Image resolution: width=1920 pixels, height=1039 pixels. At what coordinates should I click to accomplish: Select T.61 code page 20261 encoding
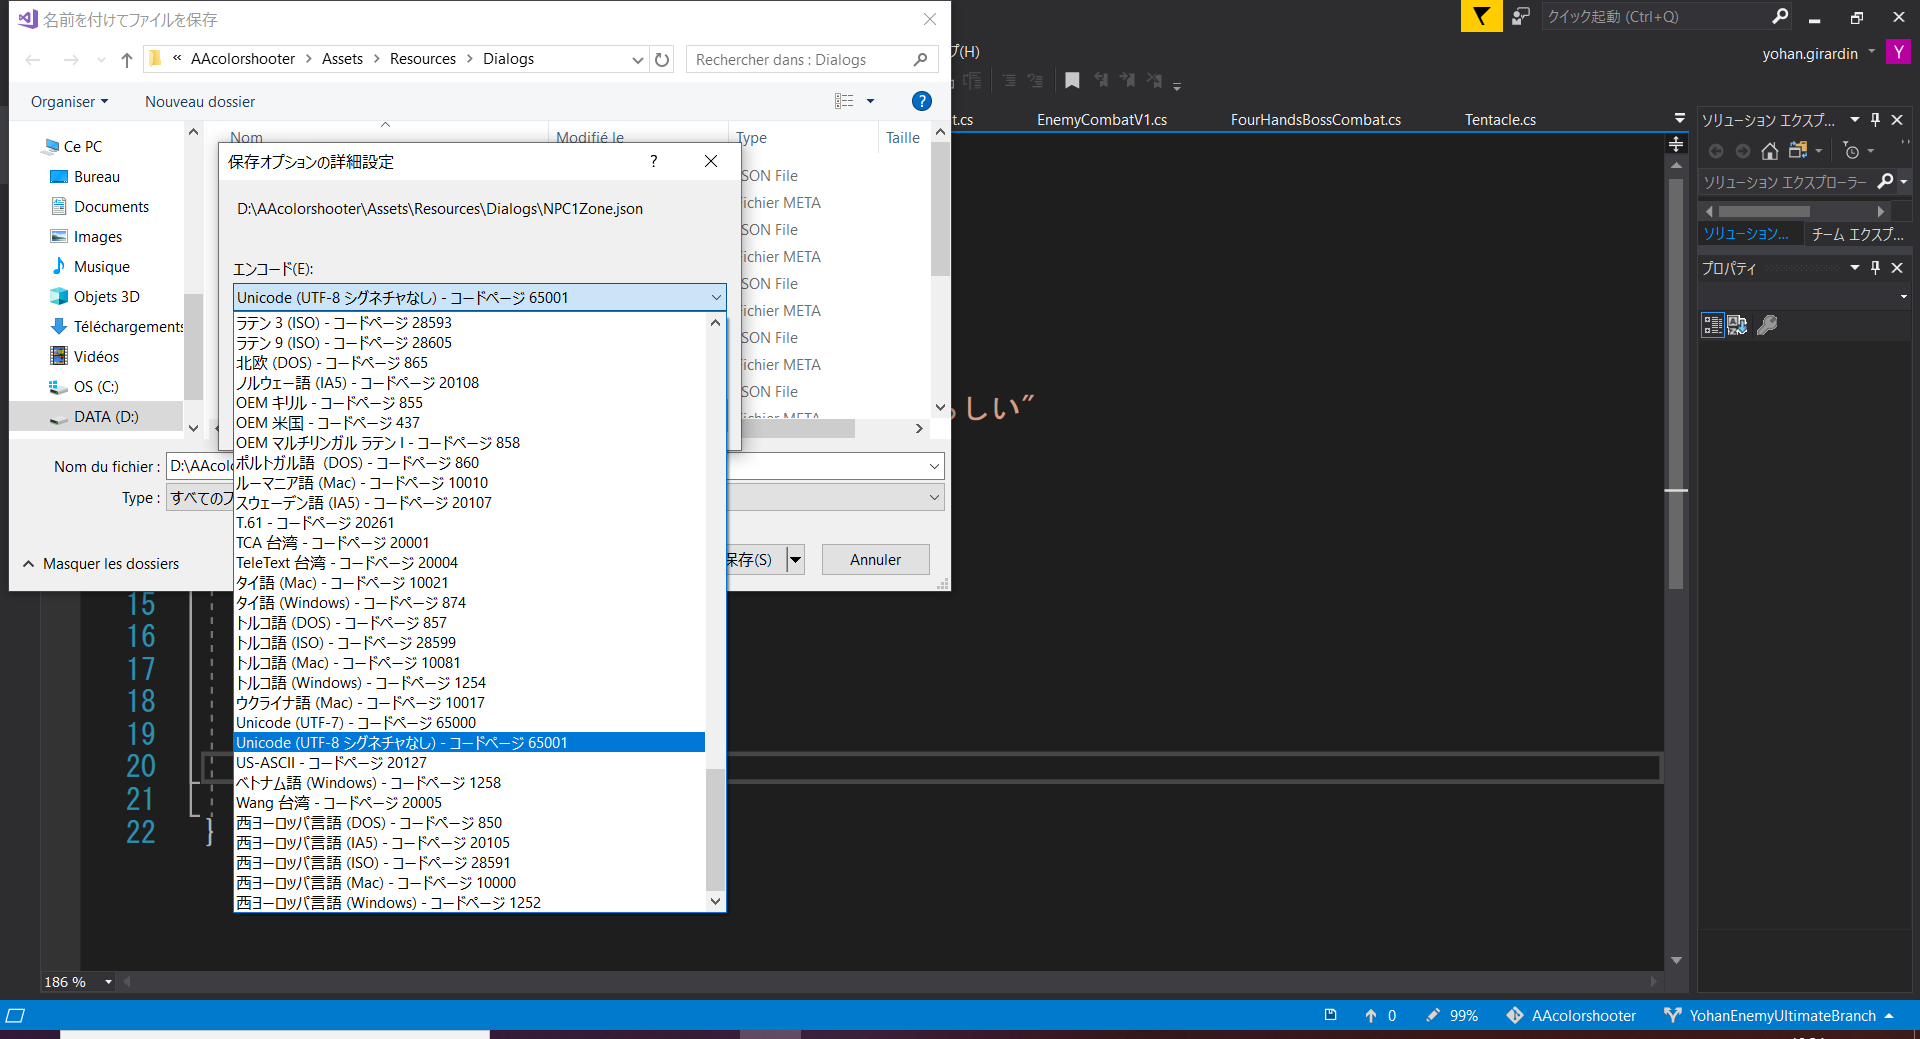pyautogui.click(x=469, y=522)
